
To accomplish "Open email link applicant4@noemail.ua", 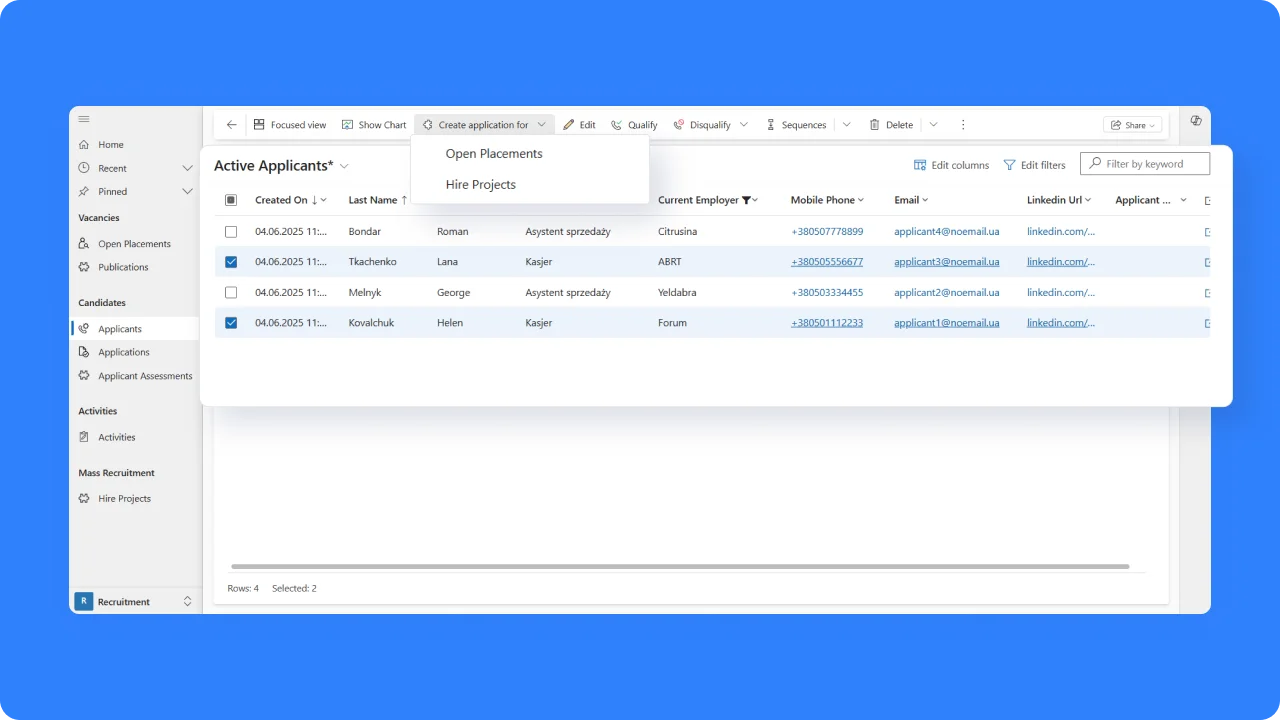I will click(946, 231).
